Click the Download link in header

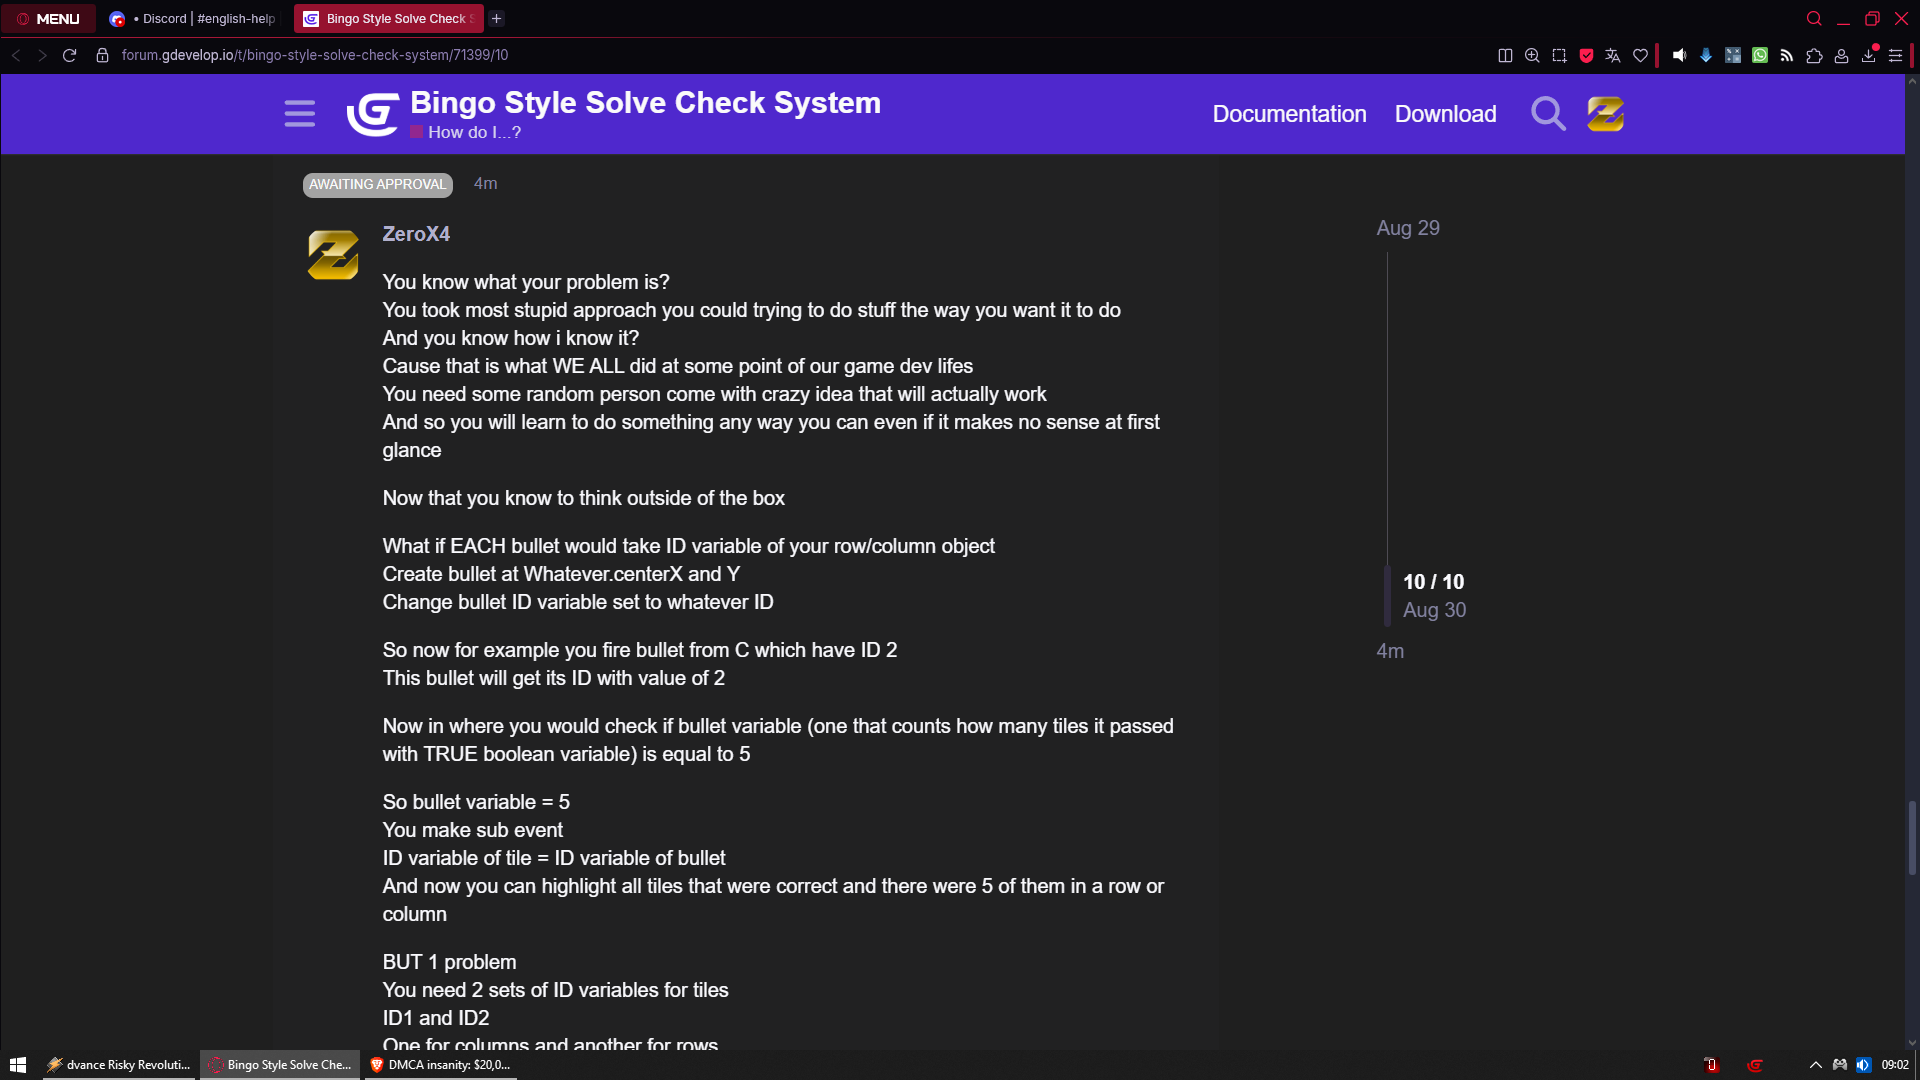[x=1445, y=114]
